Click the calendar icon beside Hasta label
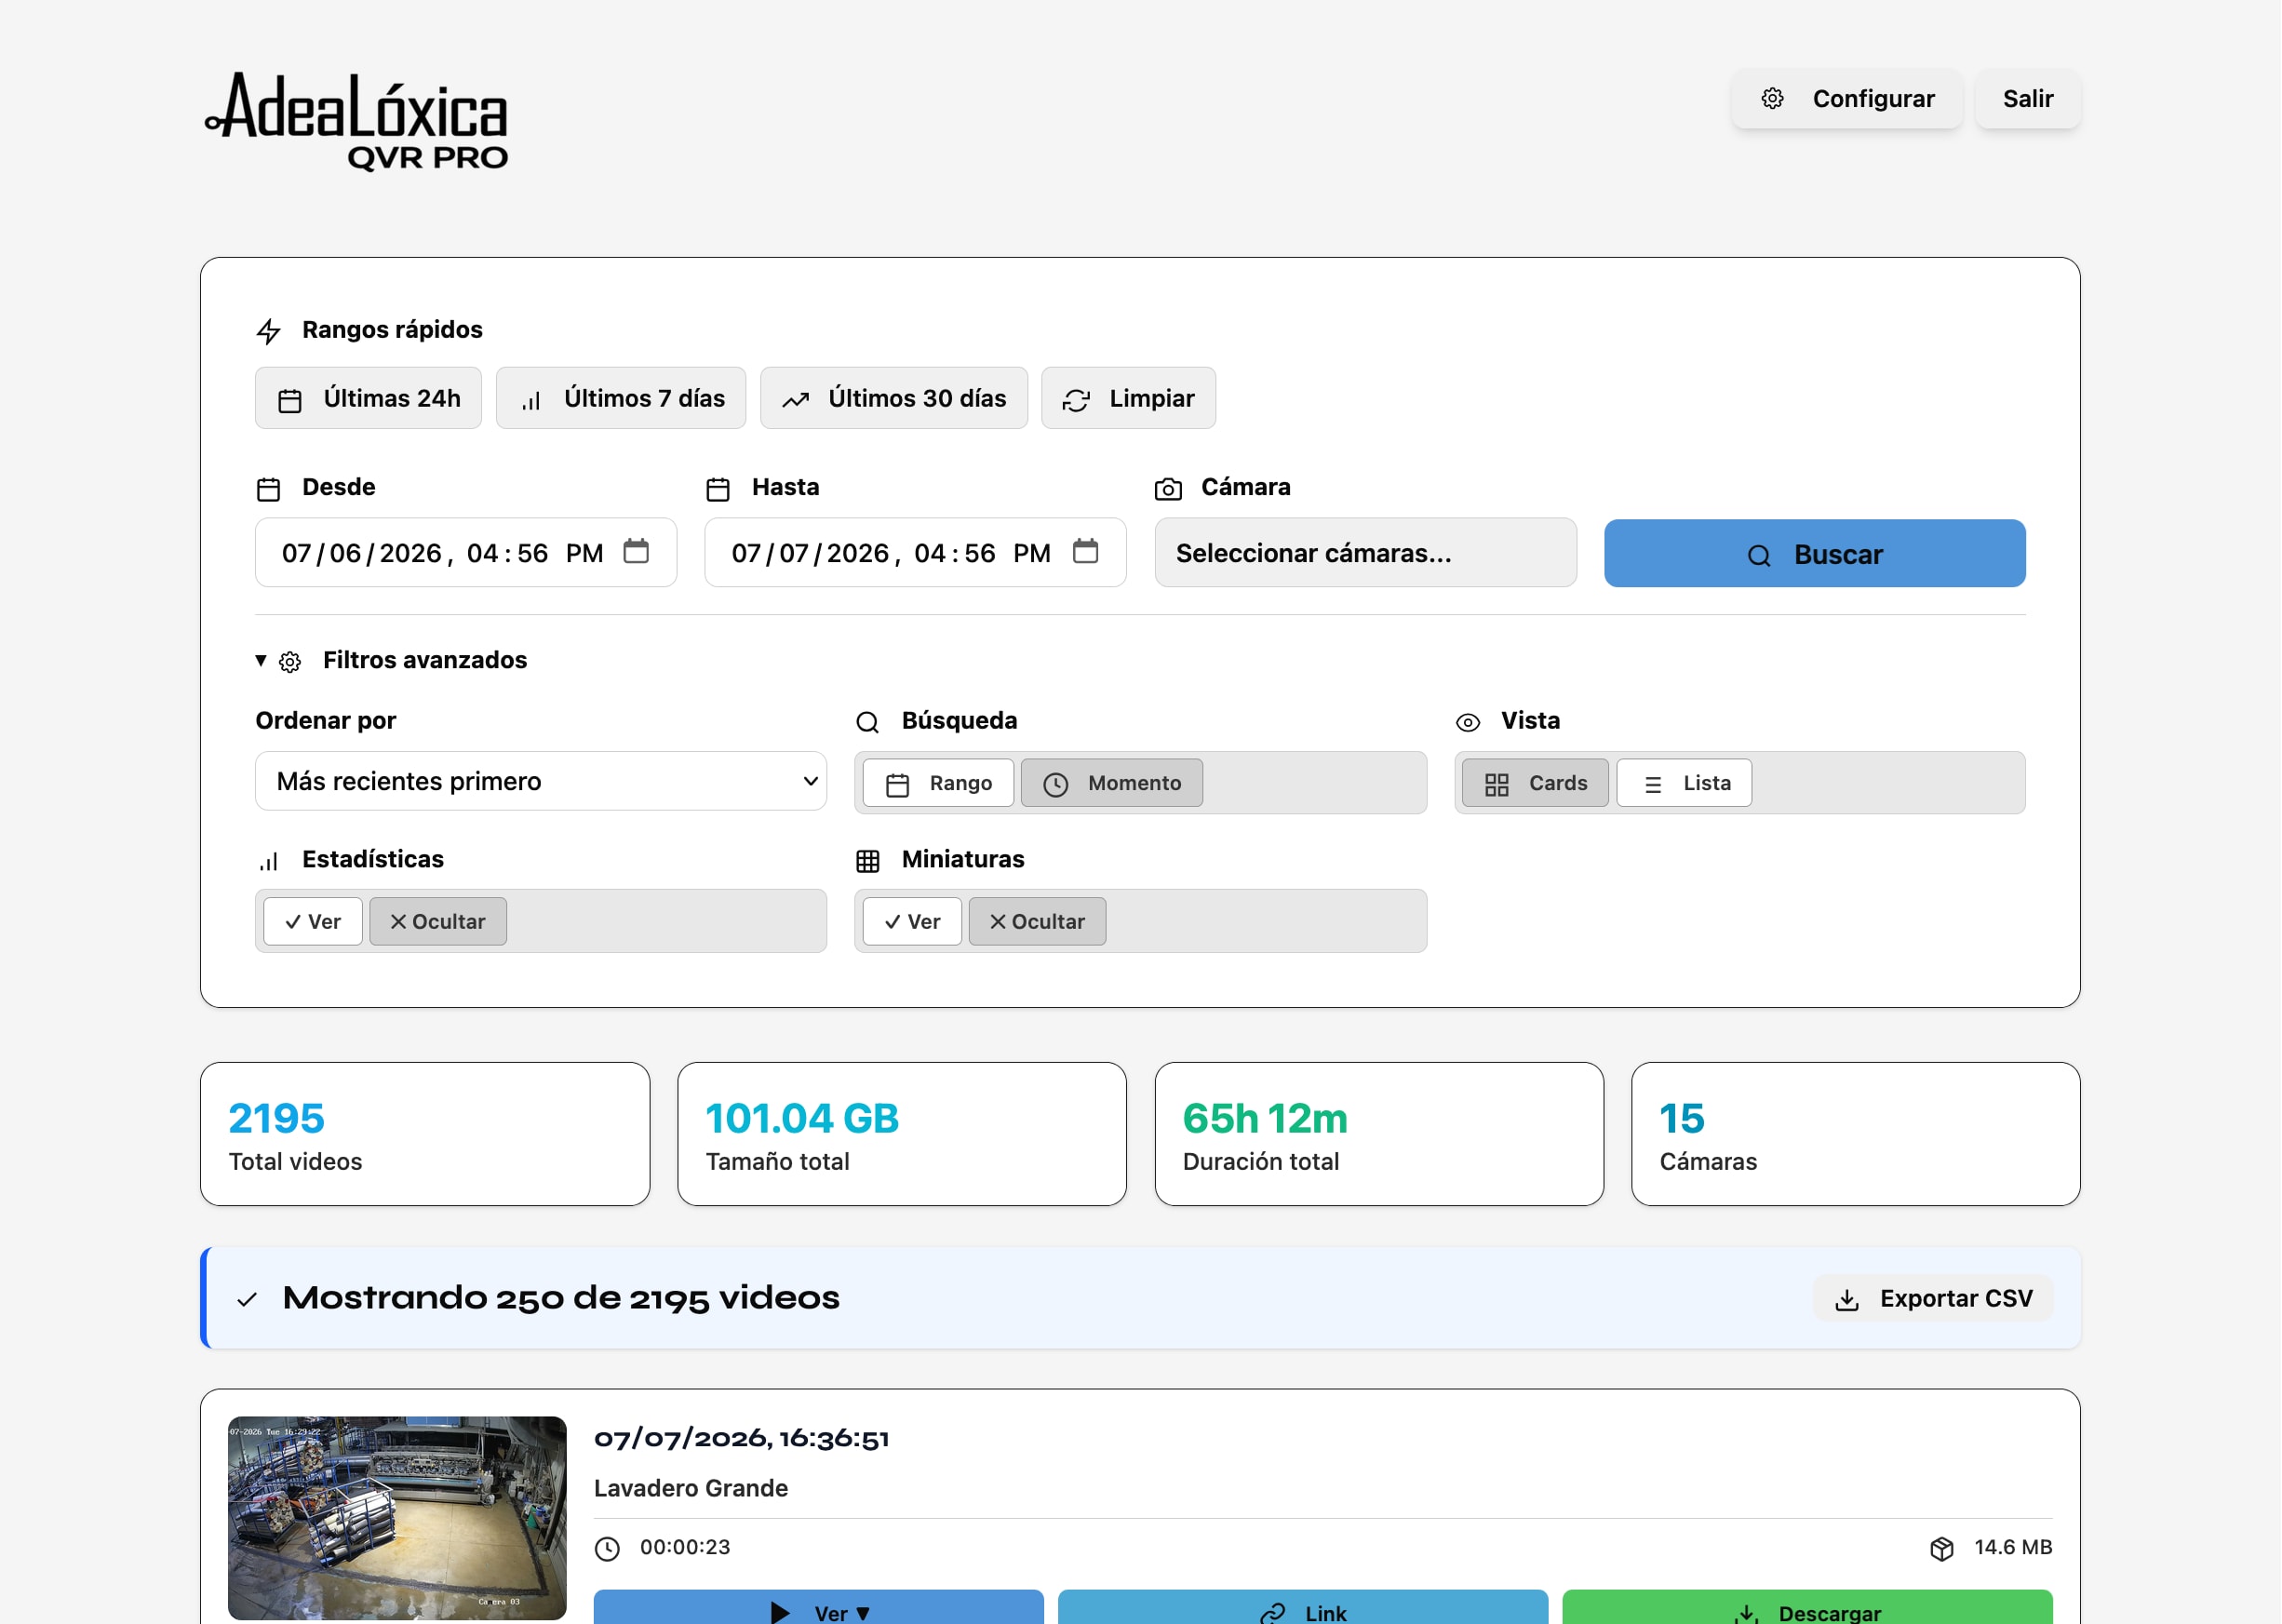The image size is (2282, 1624). 718,489
